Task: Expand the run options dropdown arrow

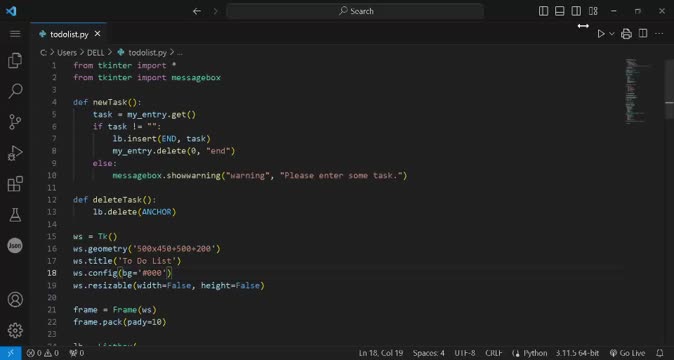Action: point(612,34)
